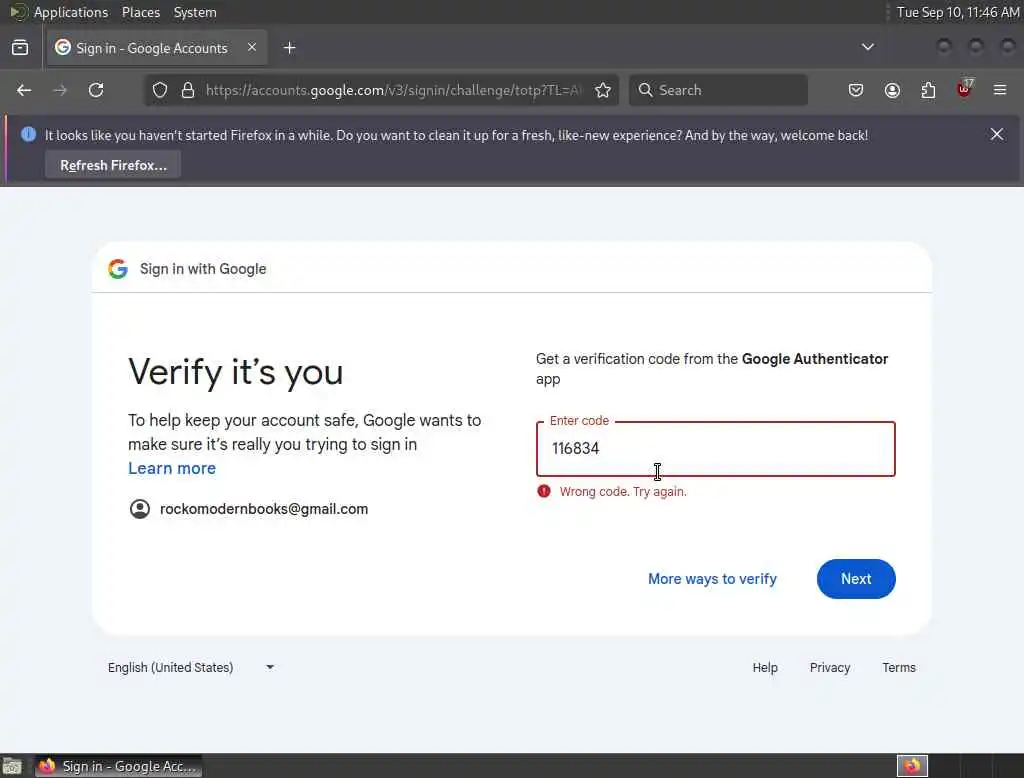Open the English (United States) language dropdown
Screen dimensions: 1024x778
(x=191, y=668)
